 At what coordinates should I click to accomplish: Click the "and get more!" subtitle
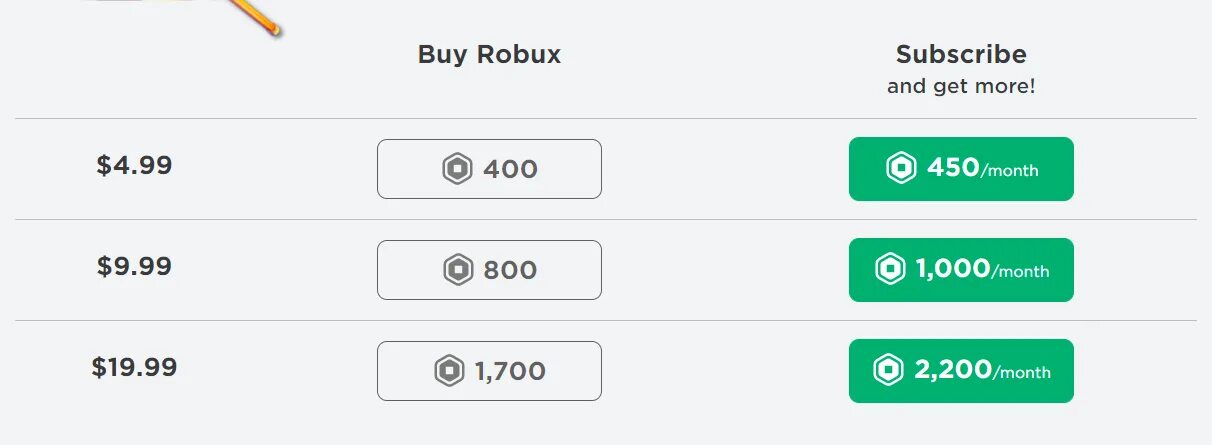(961, 87)
